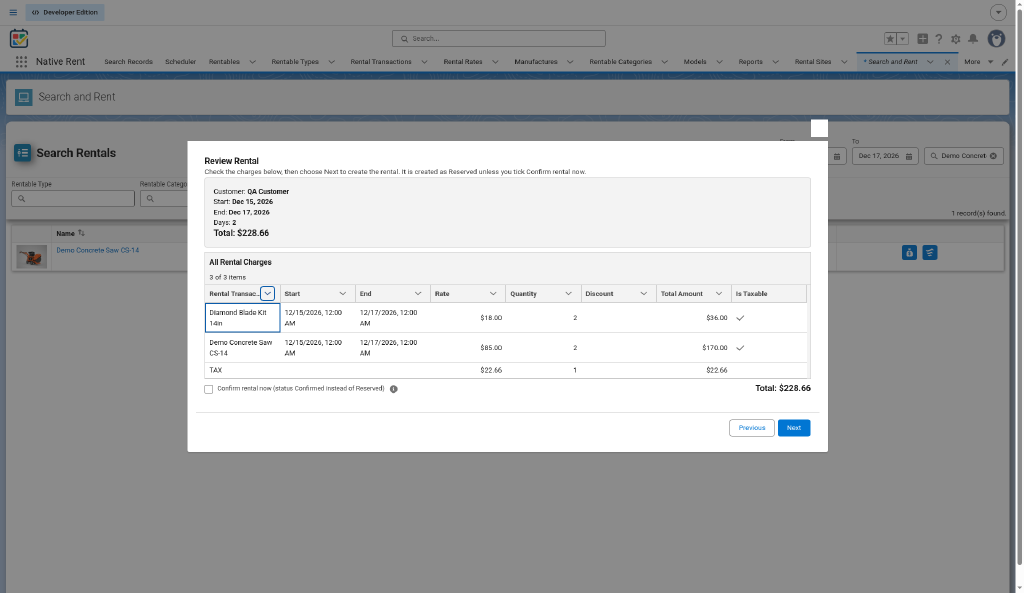Click the global Search input field
Viewport: 1024px width, 593px height.
[499, 39]
